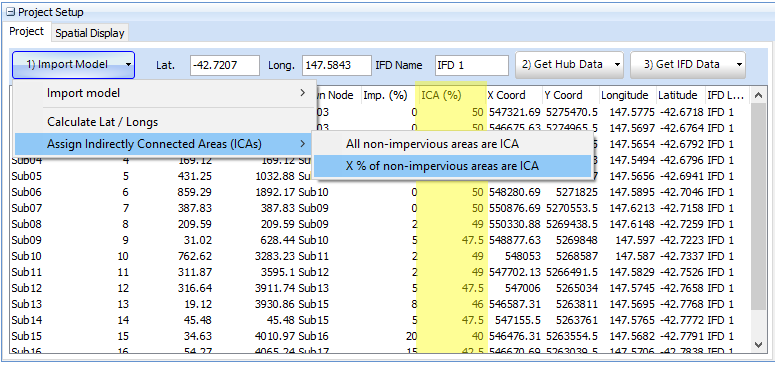775x365 pixels.
Task: Choose X % of non-impervious areas are ICA
Action: point(452,167)
